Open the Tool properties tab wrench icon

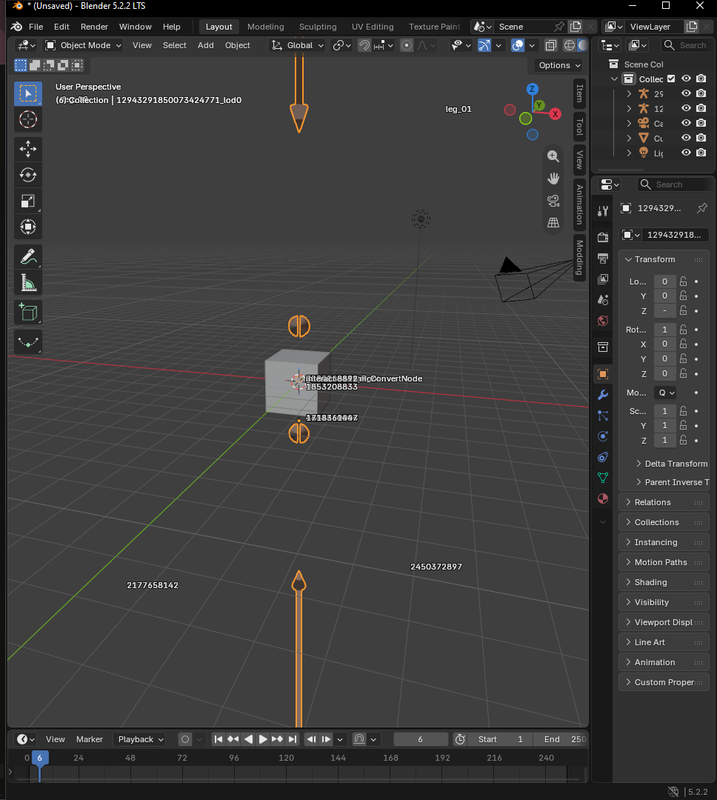[x=603, y=211]
